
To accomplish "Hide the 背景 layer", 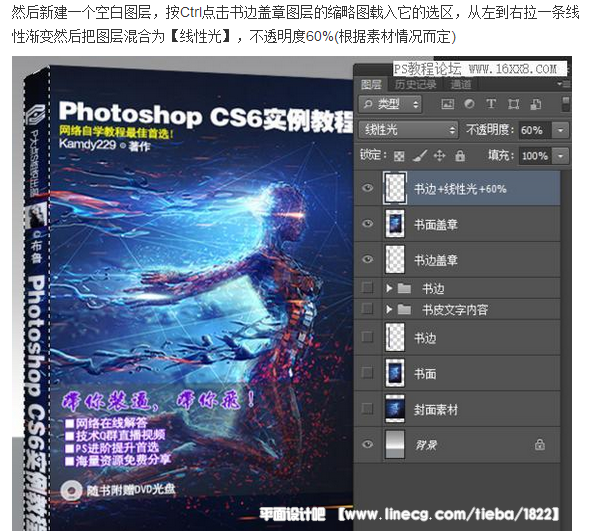I will (368, 444).
